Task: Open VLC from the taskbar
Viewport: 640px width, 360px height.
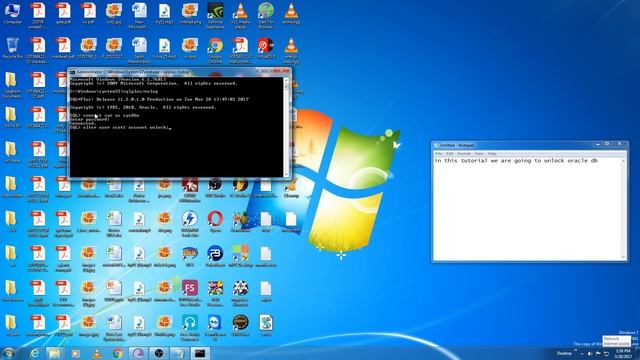Action: (x=97, y=353)
